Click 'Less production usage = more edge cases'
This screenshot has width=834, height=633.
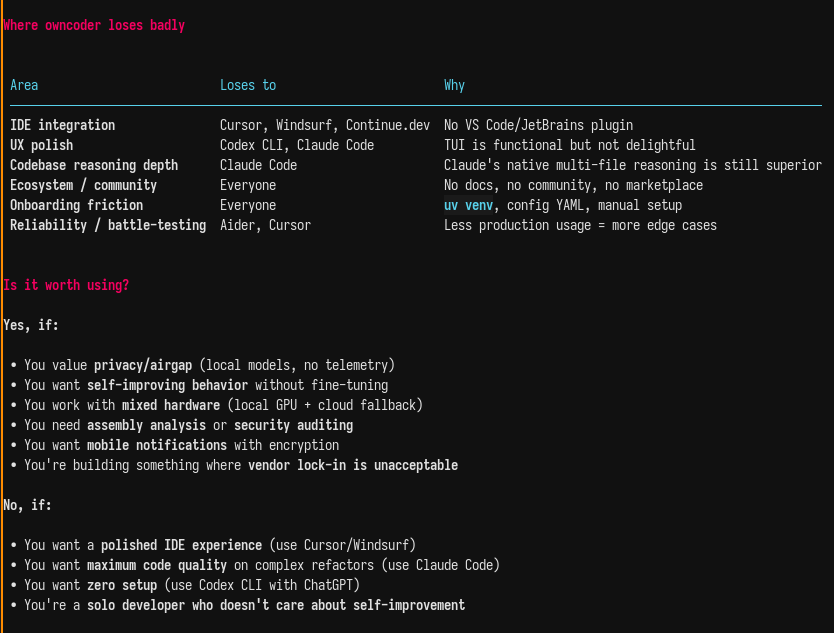(580, 226)
